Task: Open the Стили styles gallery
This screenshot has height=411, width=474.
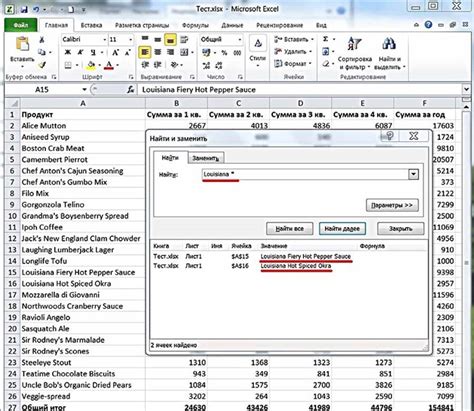Action: click(258, 50)
